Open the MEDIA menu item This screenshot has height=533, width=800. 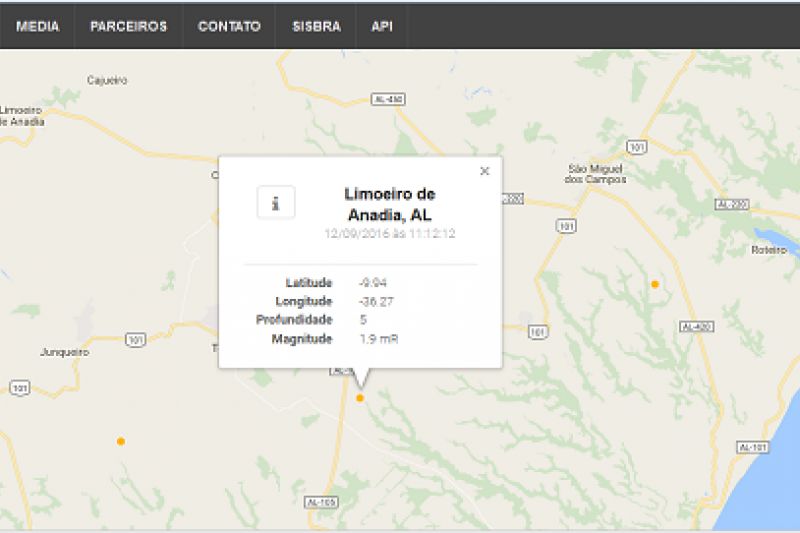[x=37, y=27]
